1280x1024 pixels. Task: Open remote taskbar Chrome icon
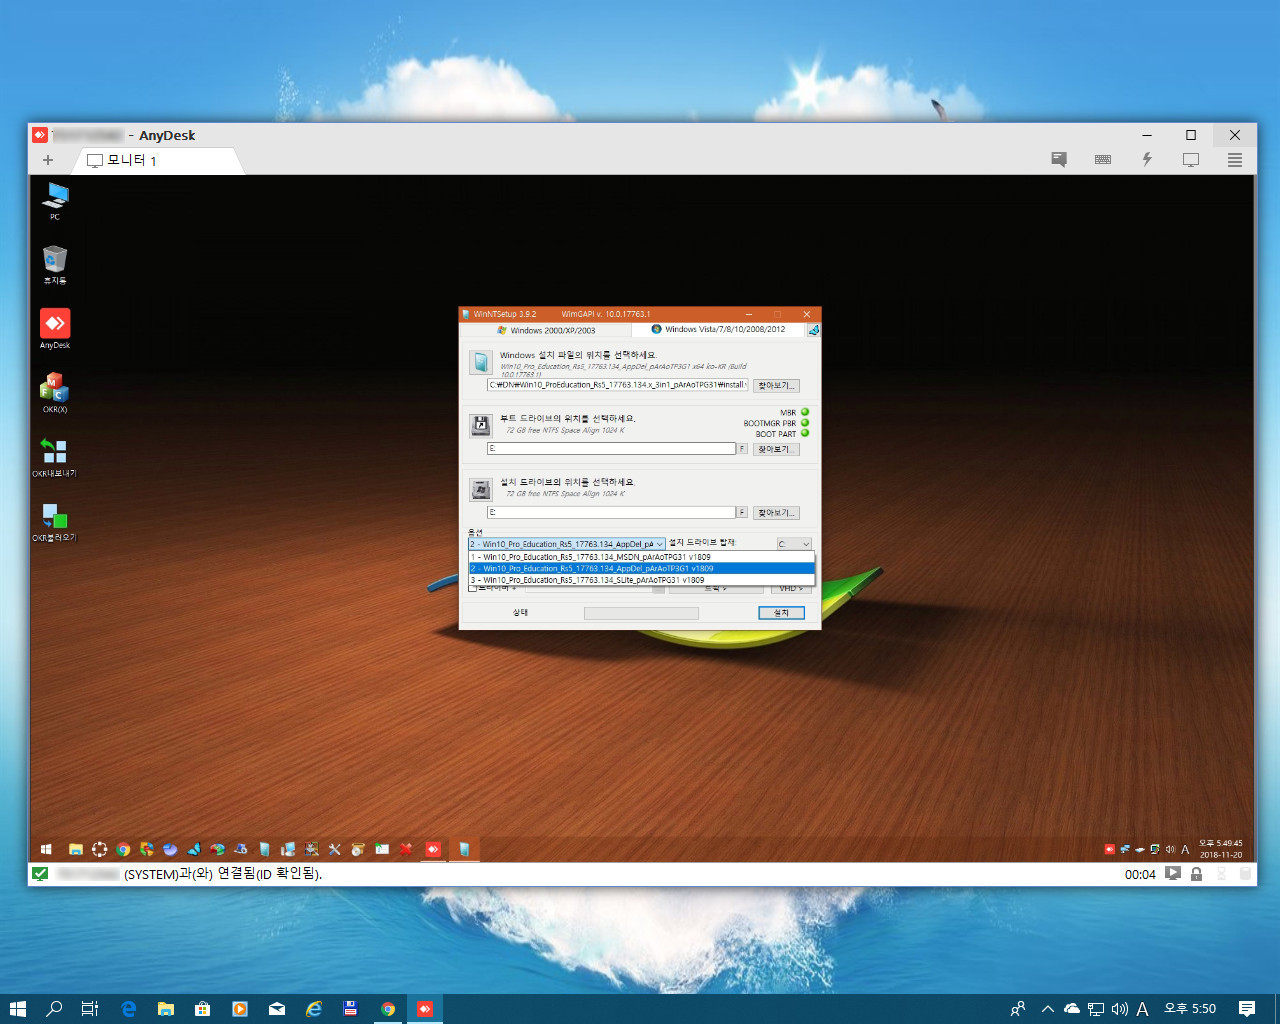[123, 849]
